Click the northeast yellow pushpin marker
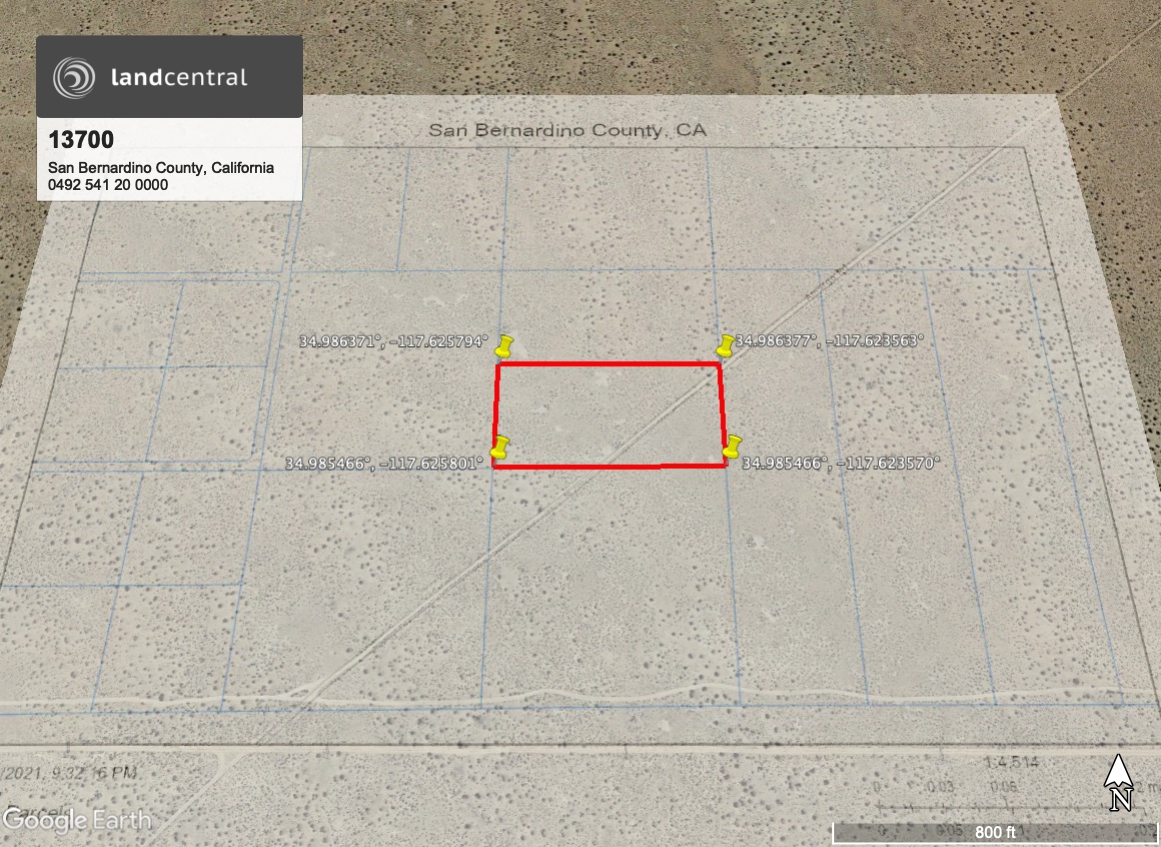The height and width of the screenshot is (847, 1161). 726,346
